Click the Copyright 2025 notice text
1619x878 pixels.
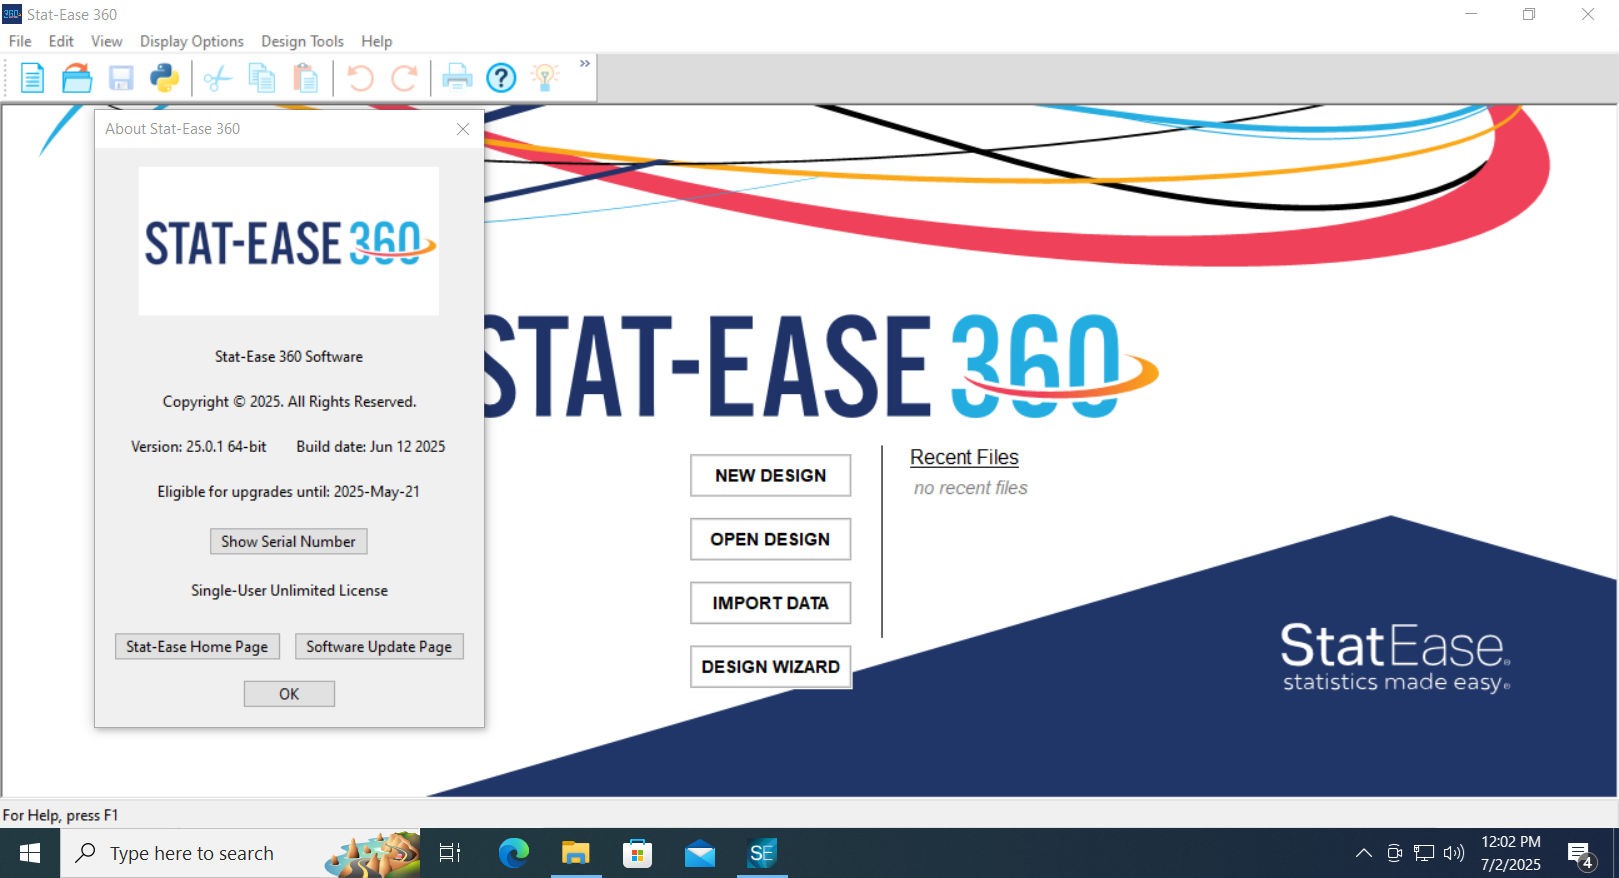tap(289, 402)
